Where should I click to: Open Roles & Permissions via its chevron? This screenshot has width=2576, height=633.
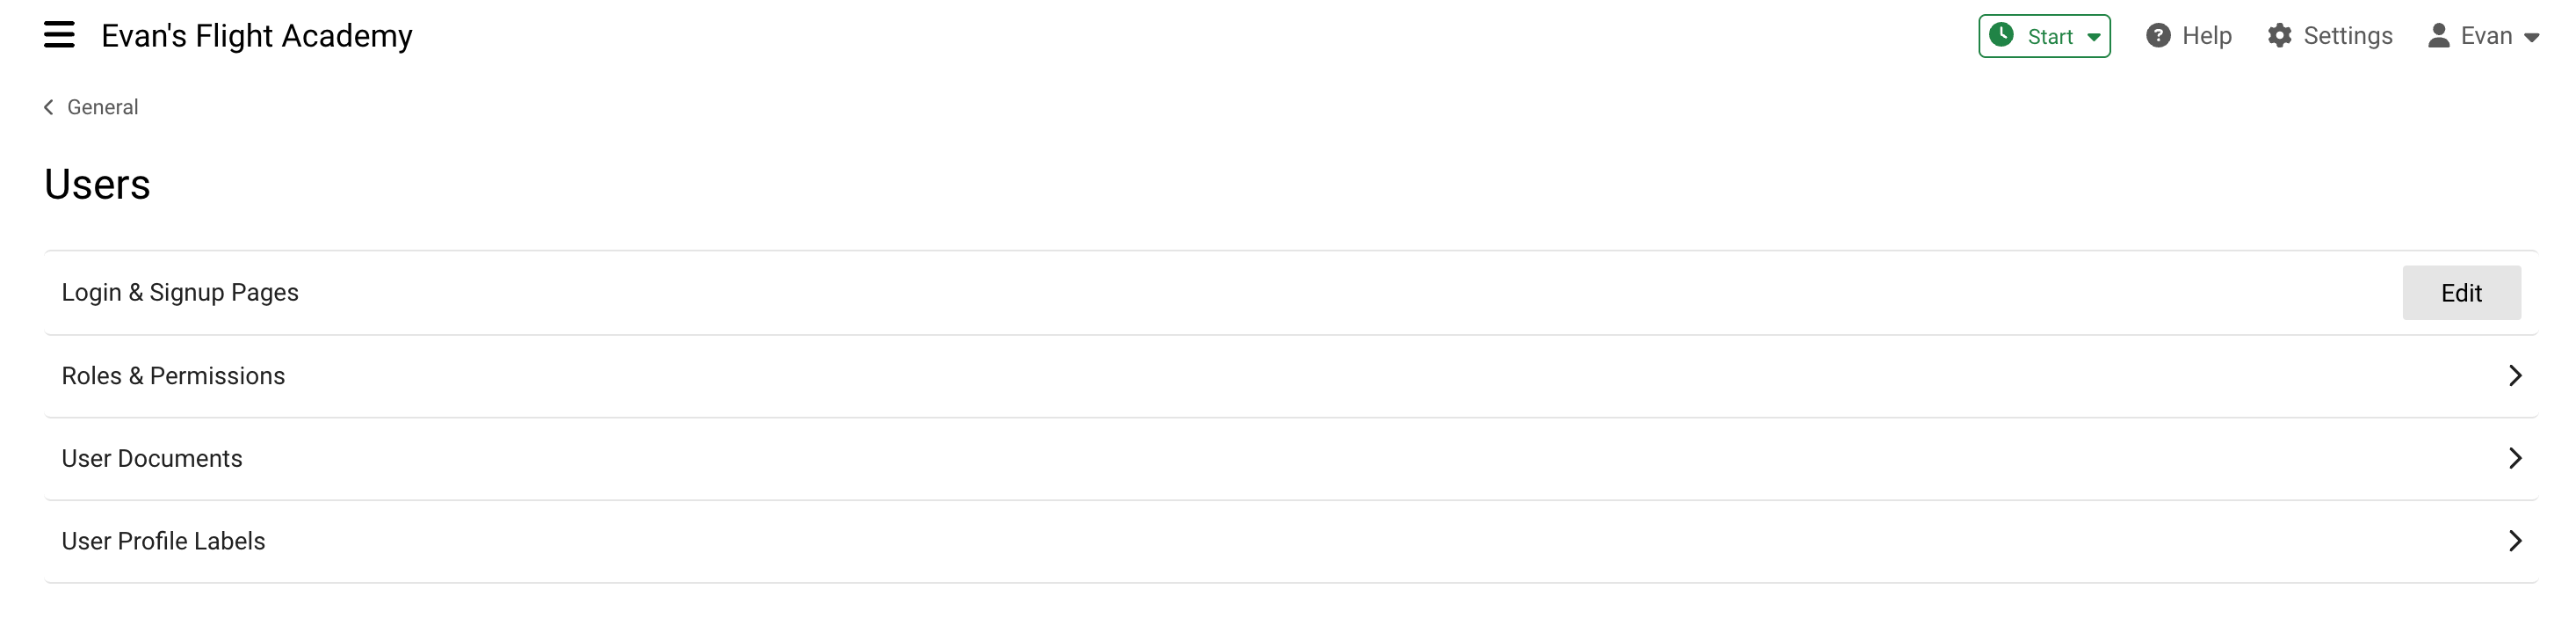(x=2515, y=376)
